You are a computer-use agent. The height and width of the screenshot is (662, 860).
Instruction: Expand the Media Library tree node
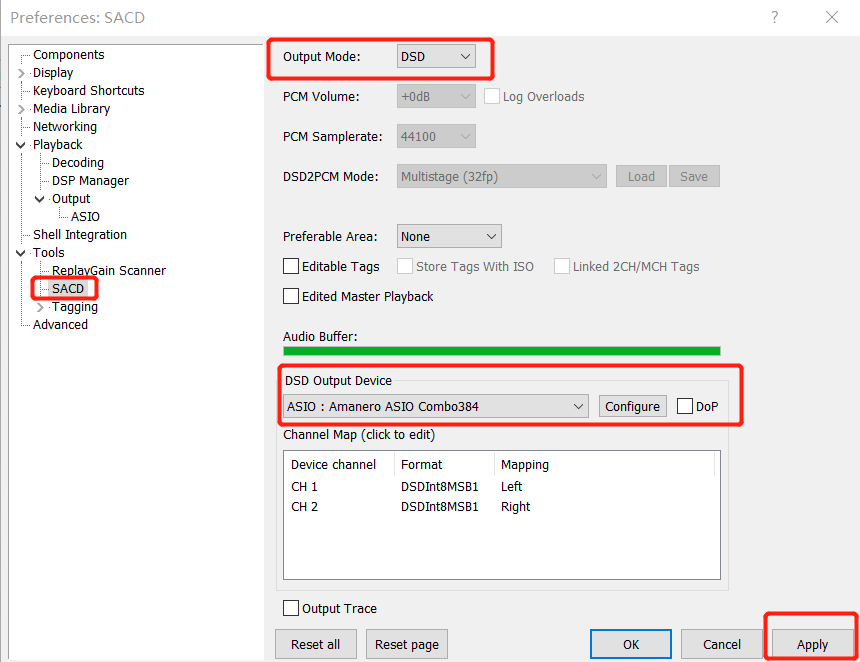(x=22, y=109)
